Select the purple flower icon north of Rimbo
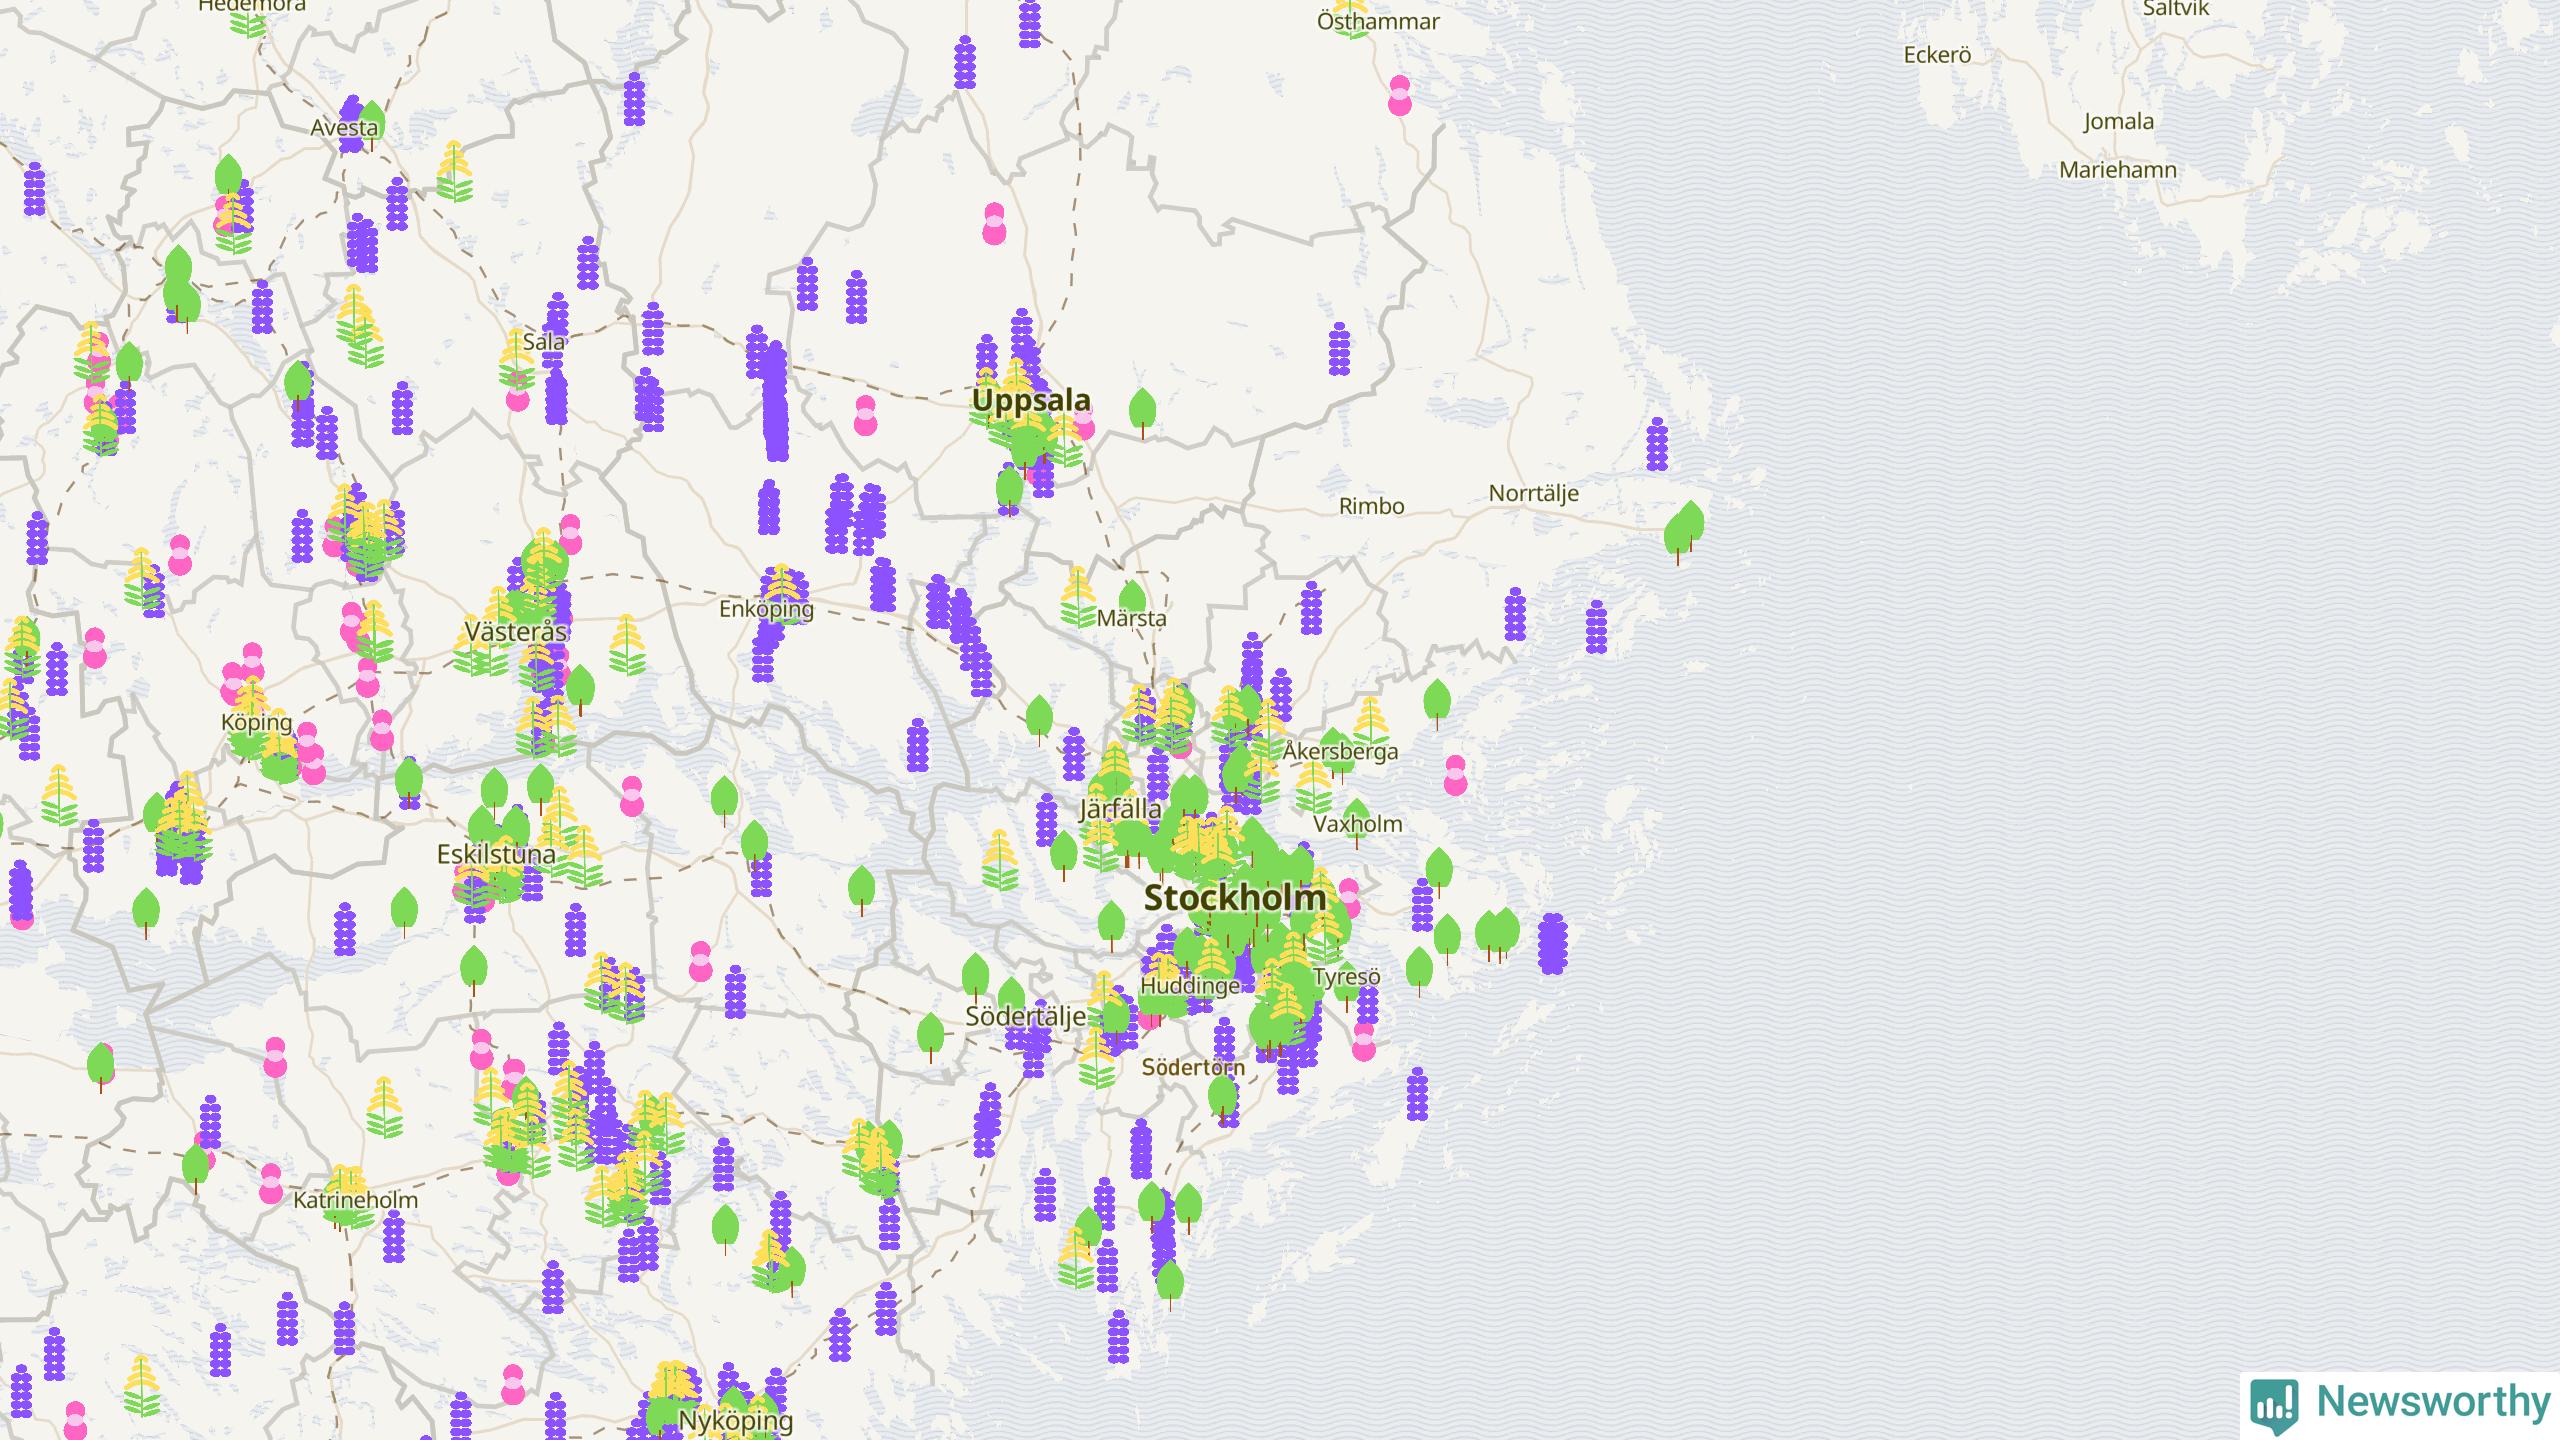 pos(1339,349)
